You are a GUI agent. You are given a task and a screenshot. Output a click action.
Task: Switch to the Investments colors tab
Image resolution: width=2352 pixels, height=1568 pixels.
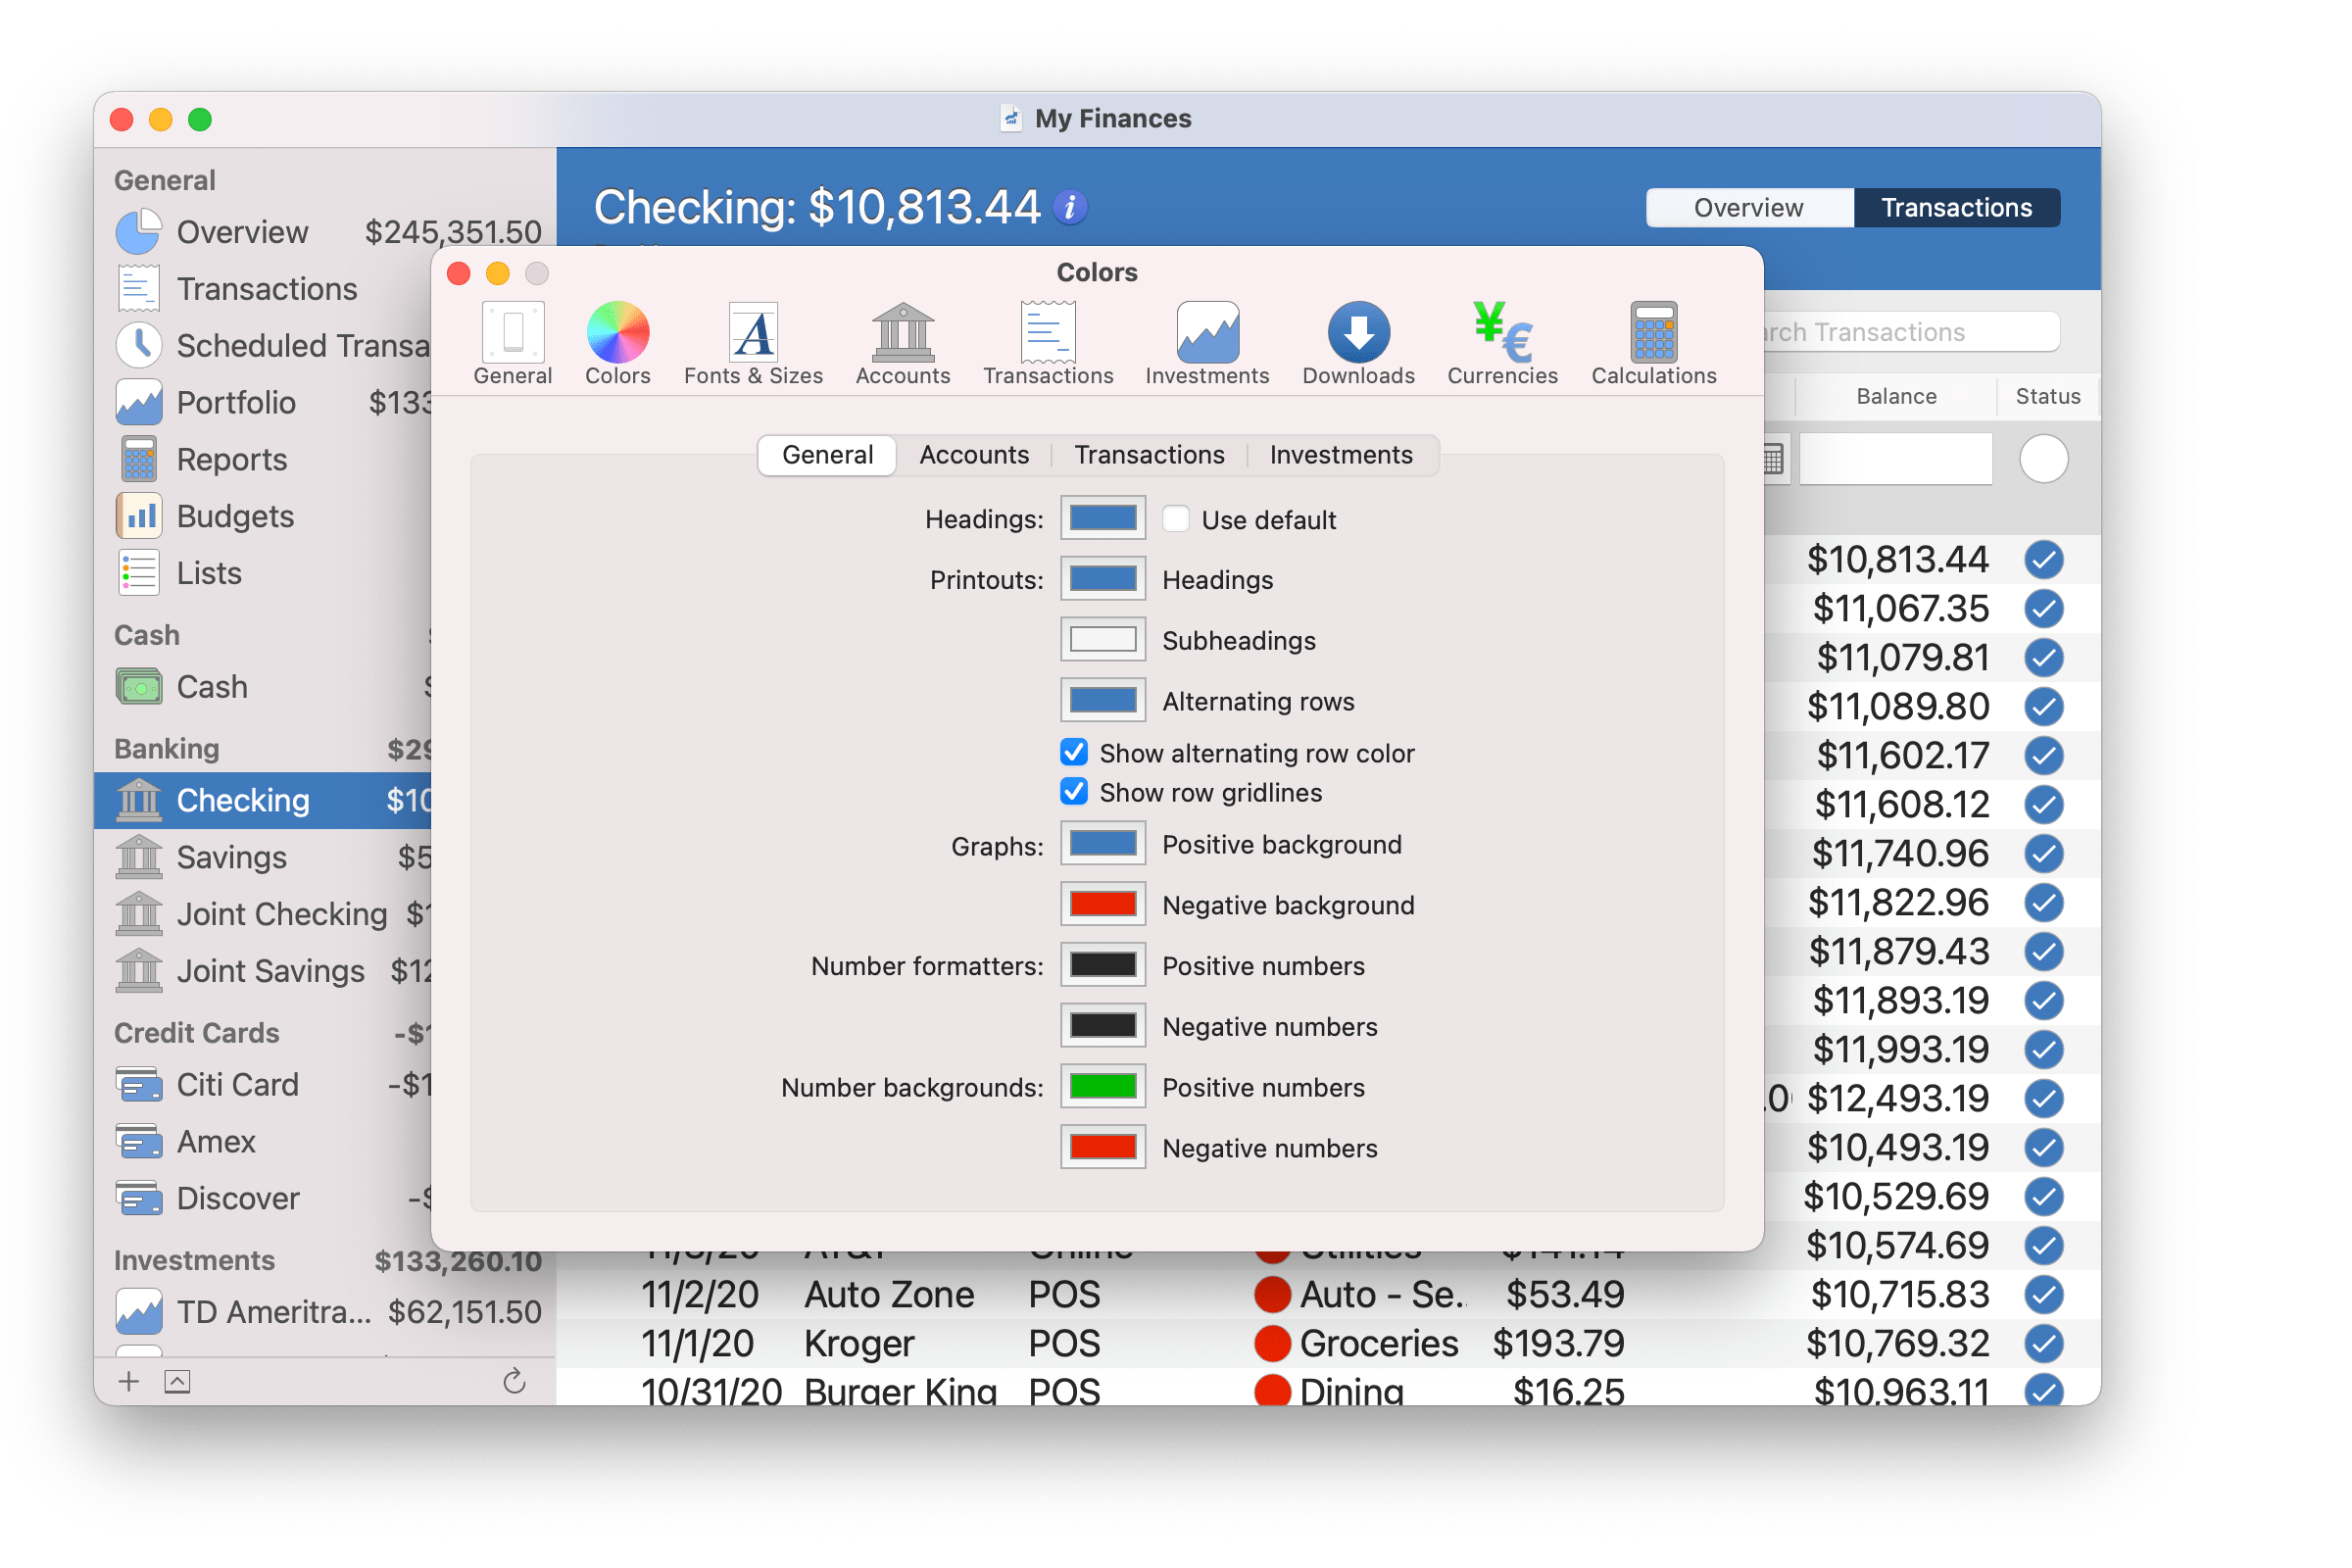click(x=1340, y=455)
